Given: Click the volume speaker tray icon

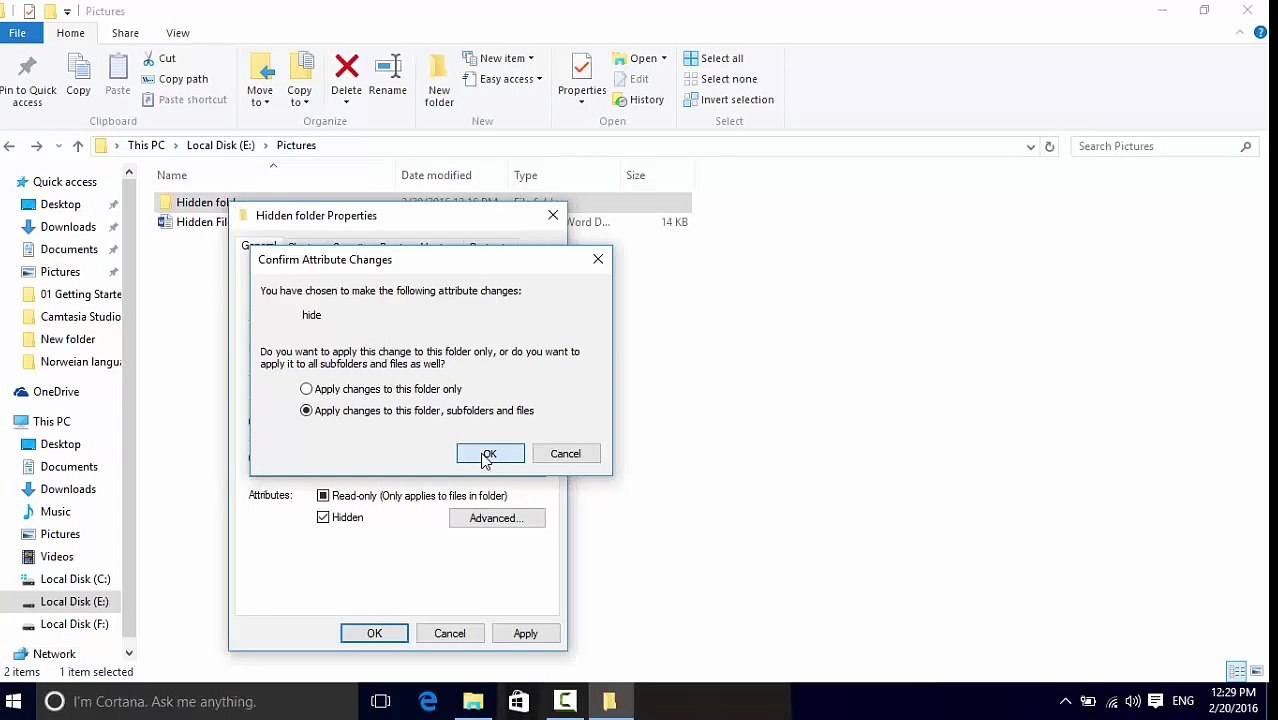Looking at the screenshot, I should coord(1133,702).
